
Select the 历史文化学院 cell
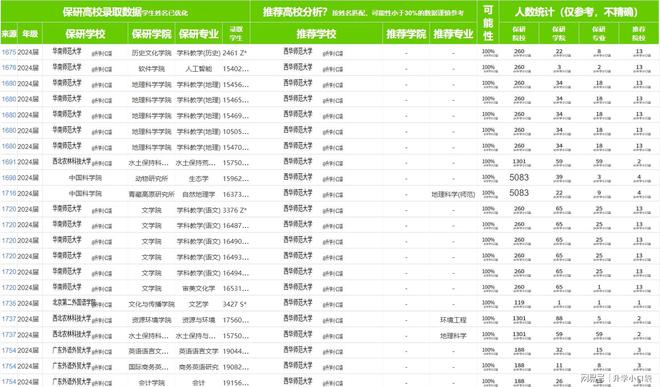click(x=152, y=53)
